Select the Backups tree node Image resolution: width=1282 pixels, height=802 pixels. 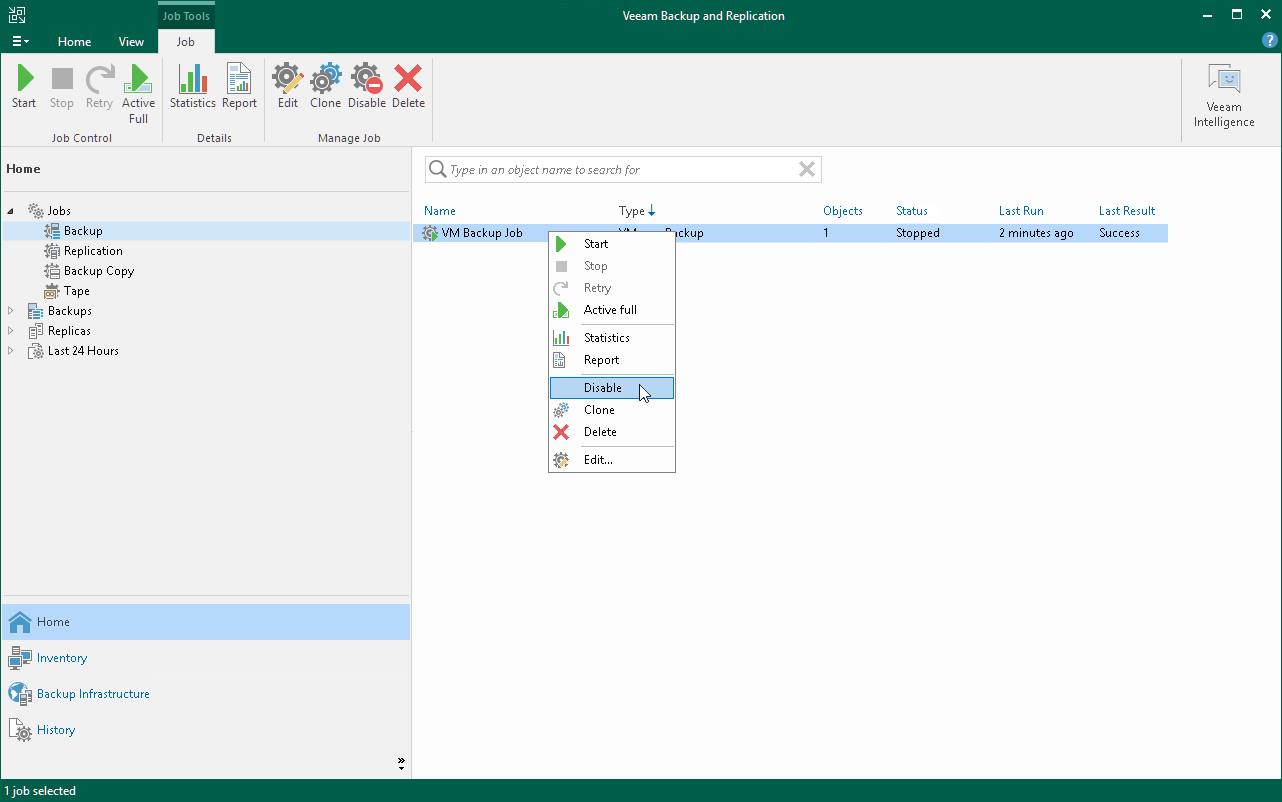click(x=69, y=311)
